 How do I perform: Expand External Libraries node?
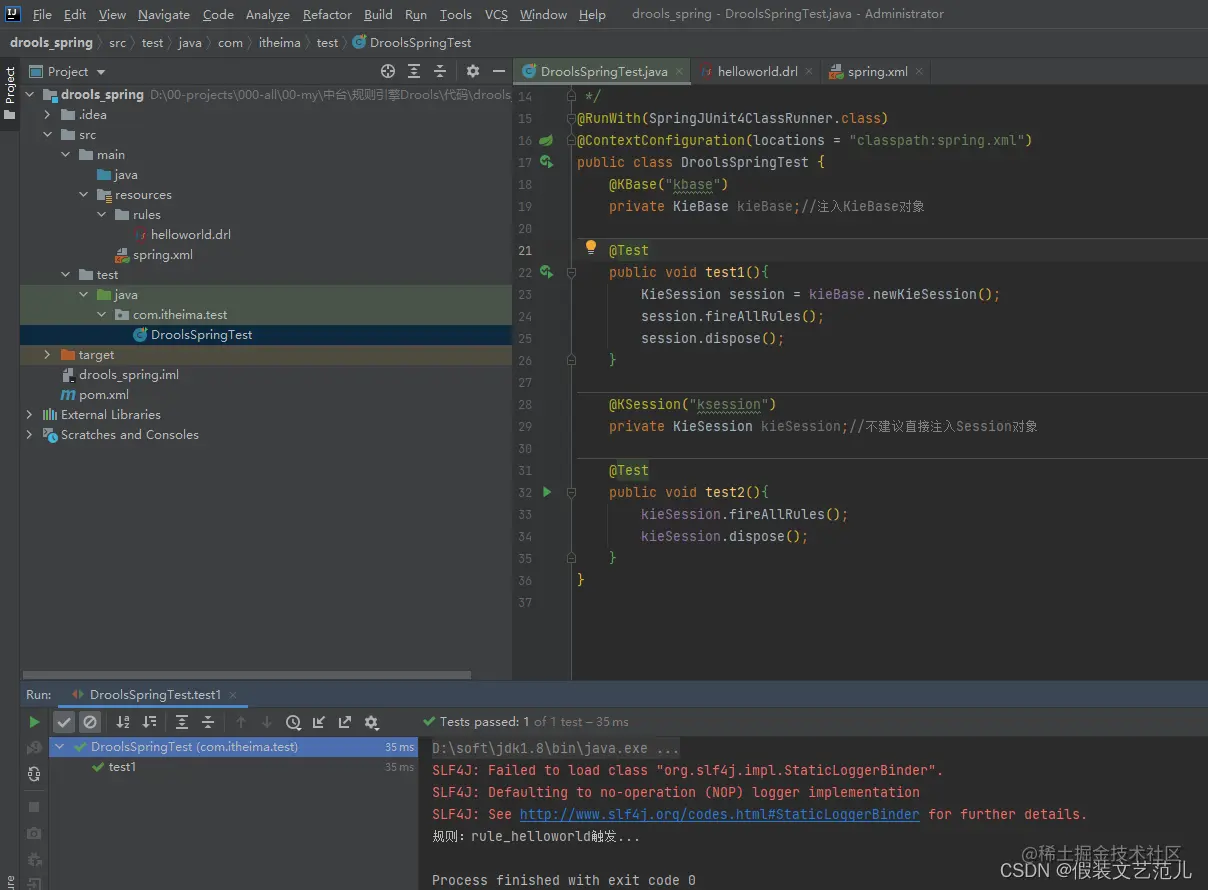click(x=29, y=415)
